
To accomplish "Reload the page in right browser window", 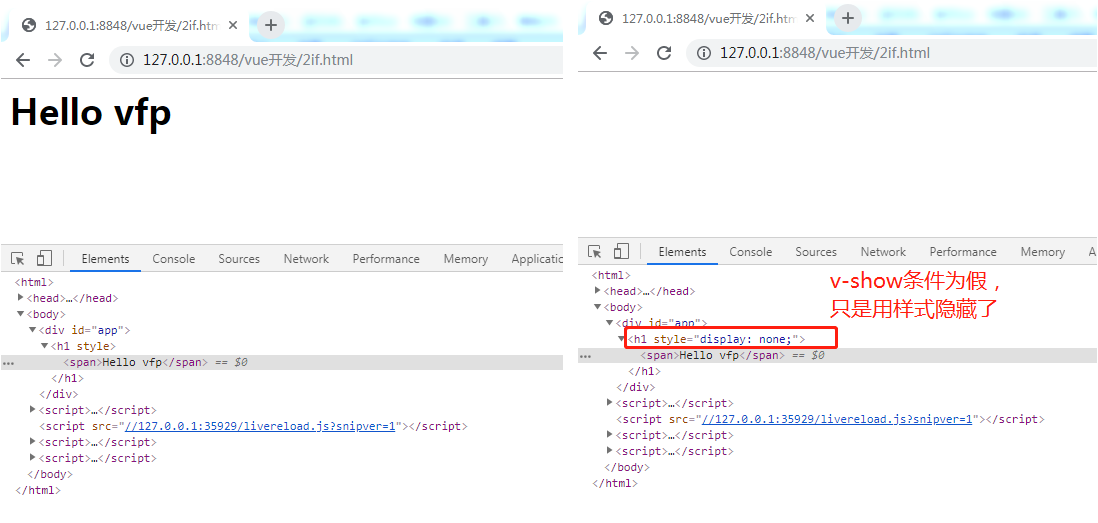I will [664, 53].
